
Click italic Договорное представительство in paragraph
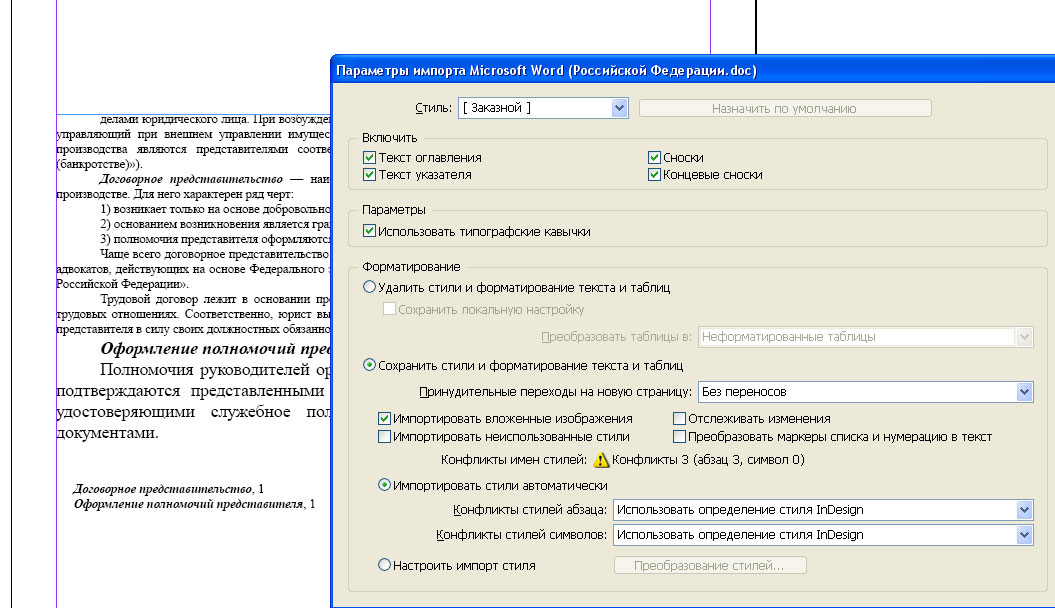coord(191,180)
